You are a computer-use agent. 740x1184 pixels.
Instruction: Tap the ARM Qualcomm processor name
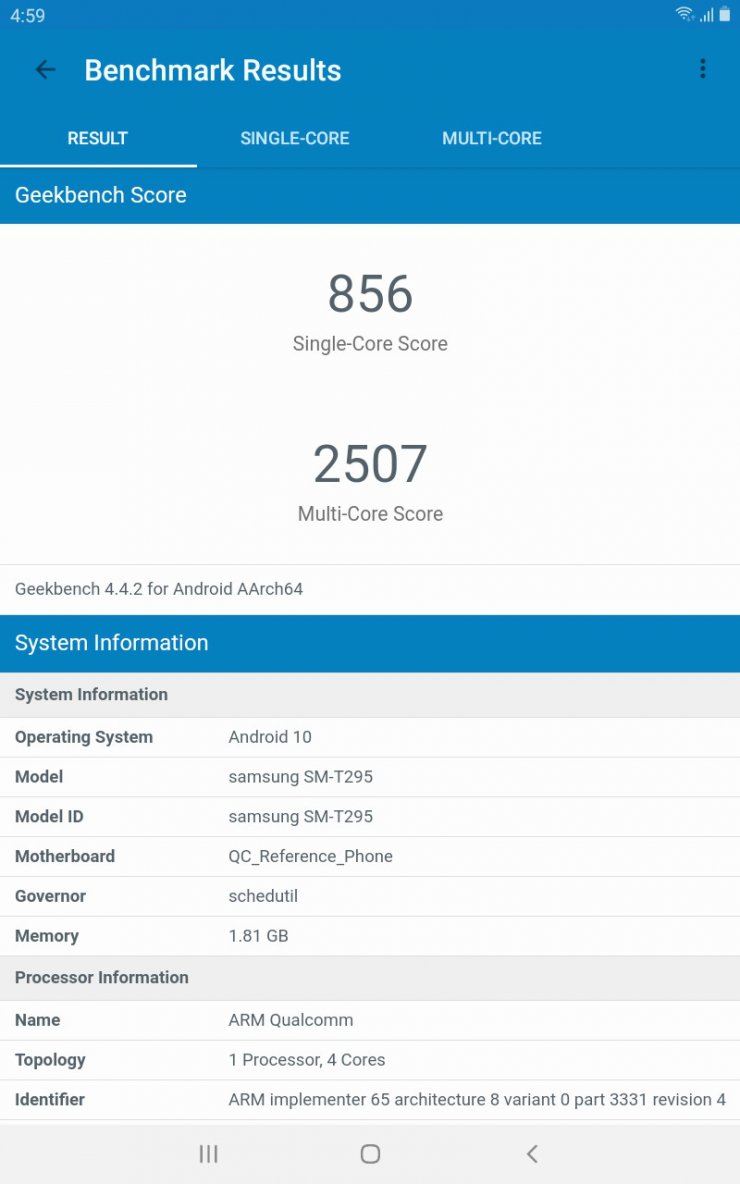[291, 1020]
